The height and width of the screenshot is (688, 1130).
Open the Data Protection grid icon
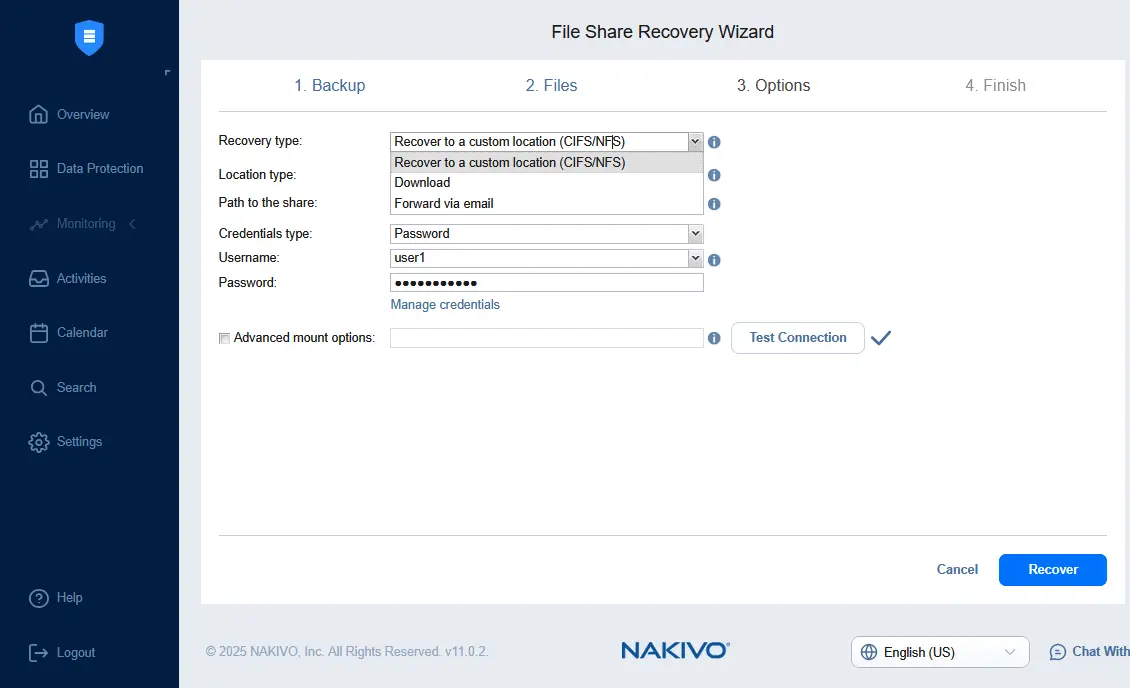(38, 169)
